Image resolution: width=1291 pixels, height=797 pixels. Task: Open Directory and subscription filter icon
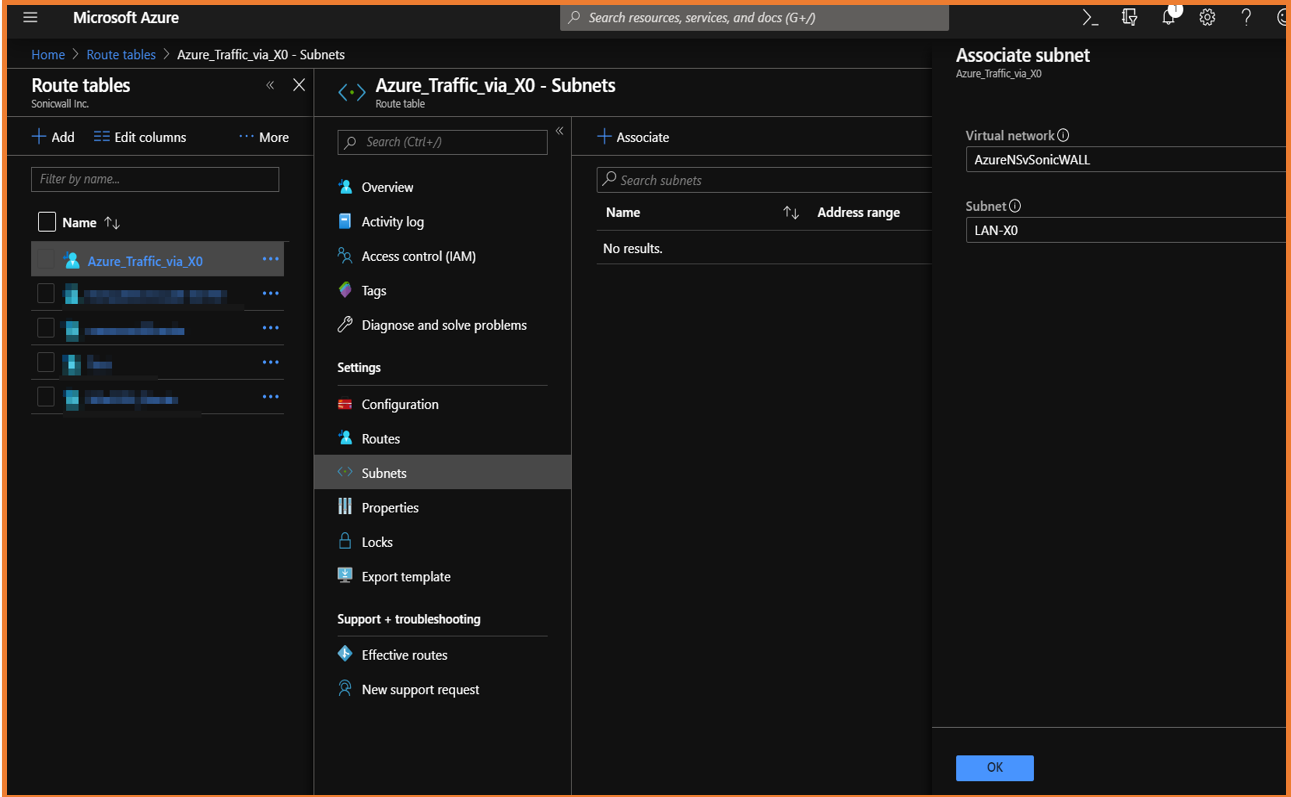tap(1130, 17)
